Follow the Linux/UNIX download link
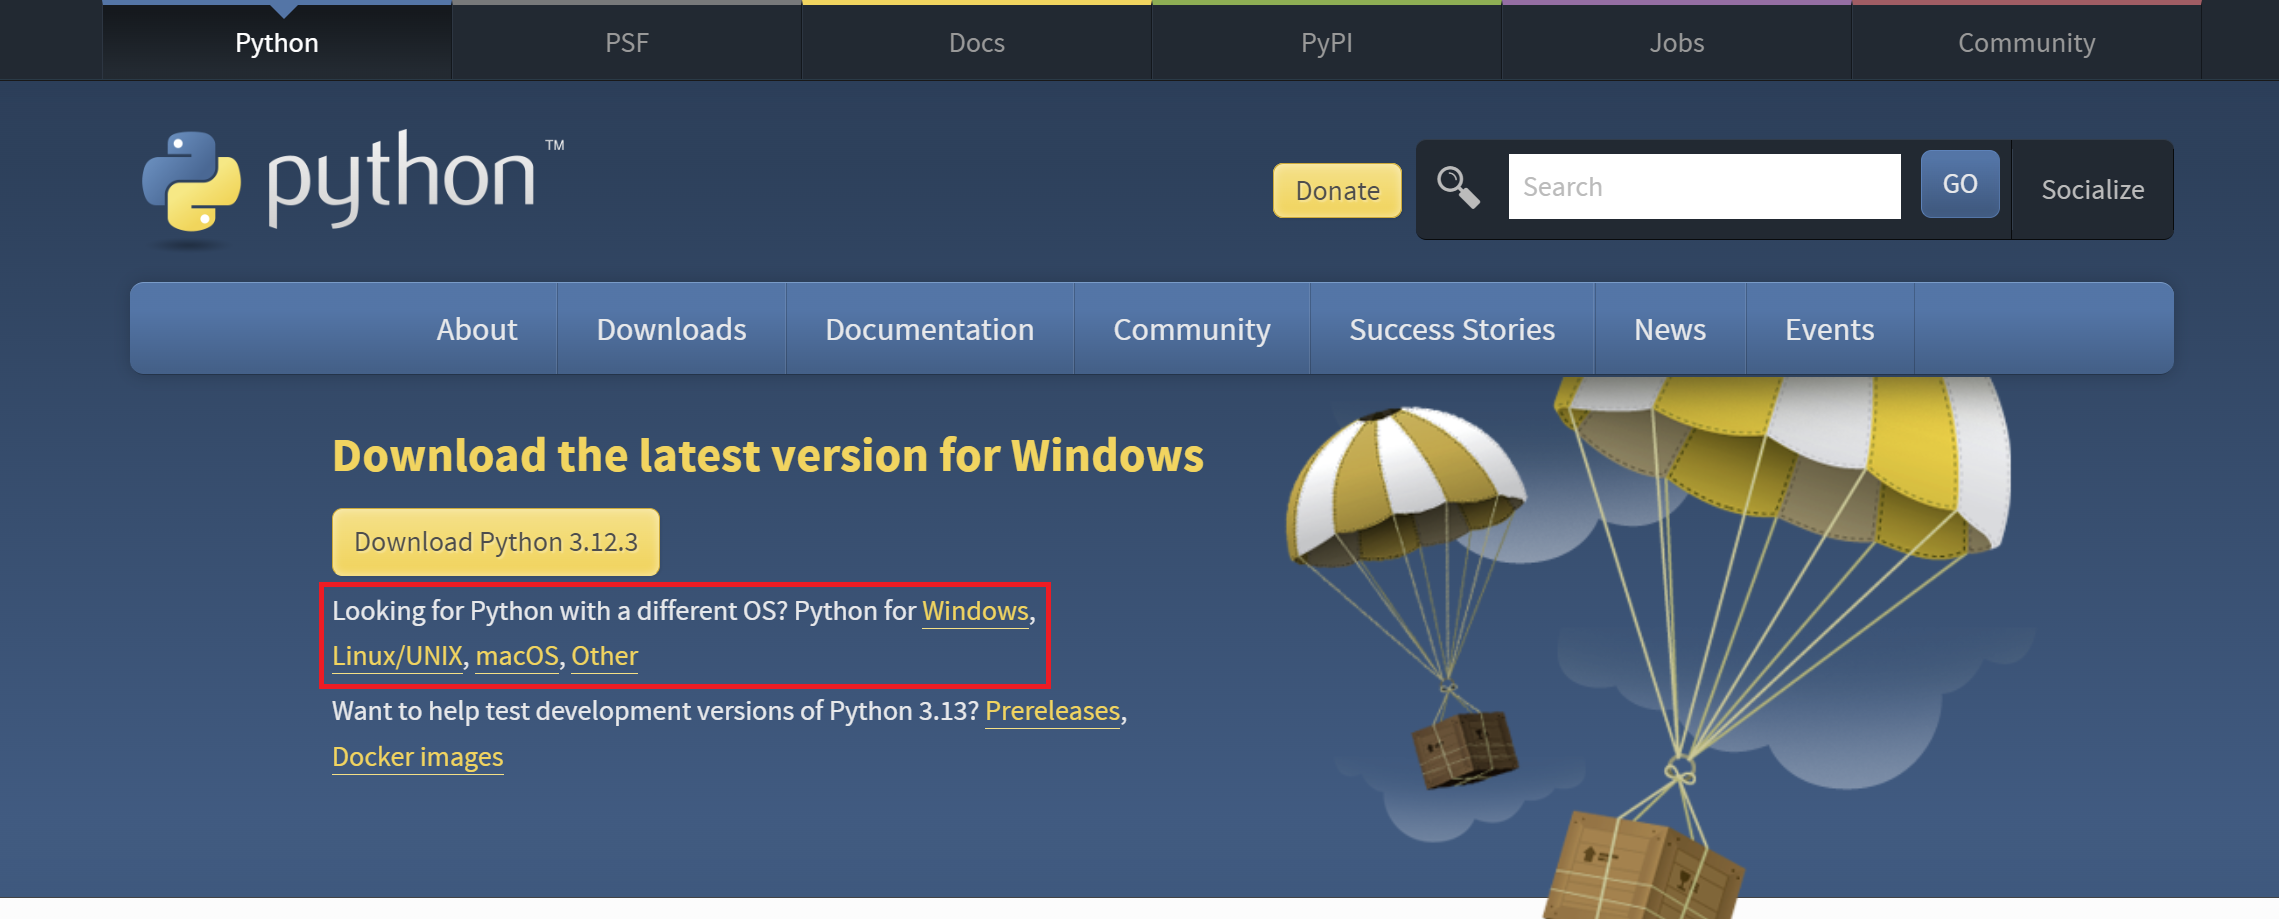 point(398,656)
